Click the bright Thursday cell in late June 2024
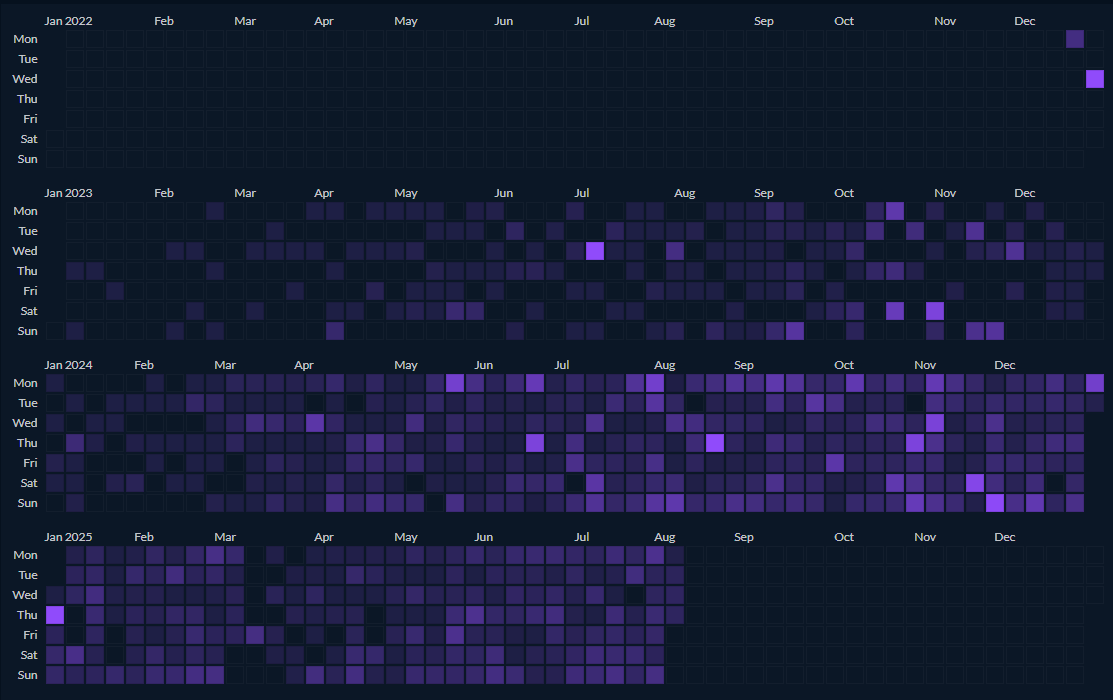 (x=535, y=443)
